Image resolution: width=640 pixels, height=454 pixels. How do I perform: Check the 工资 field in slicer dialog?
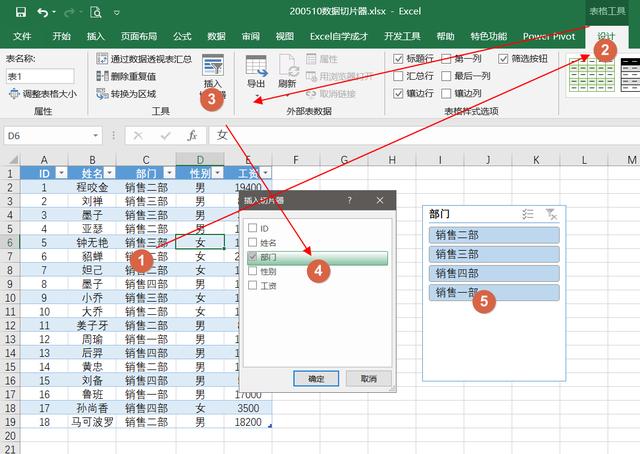click(x=253, y=285)
